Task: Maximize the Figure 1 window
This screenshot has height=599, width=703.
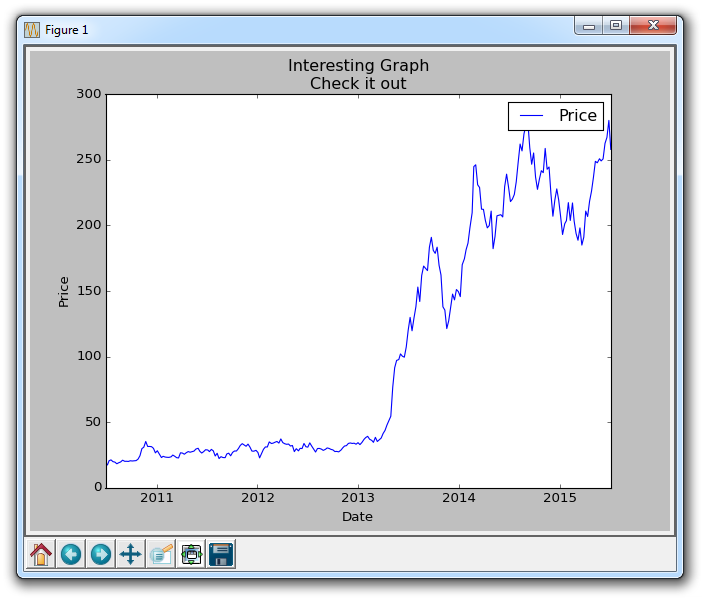Action: tap(616, 26)
